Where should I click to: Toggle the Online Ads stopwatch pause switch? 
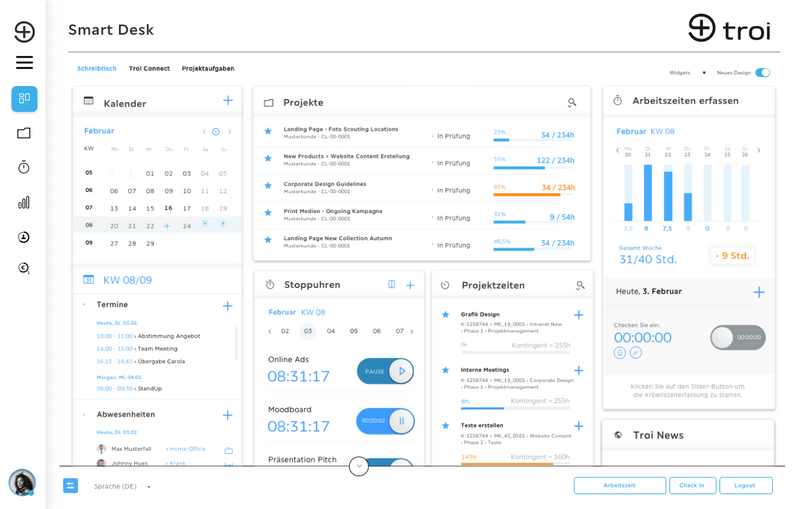pos(385,371)
